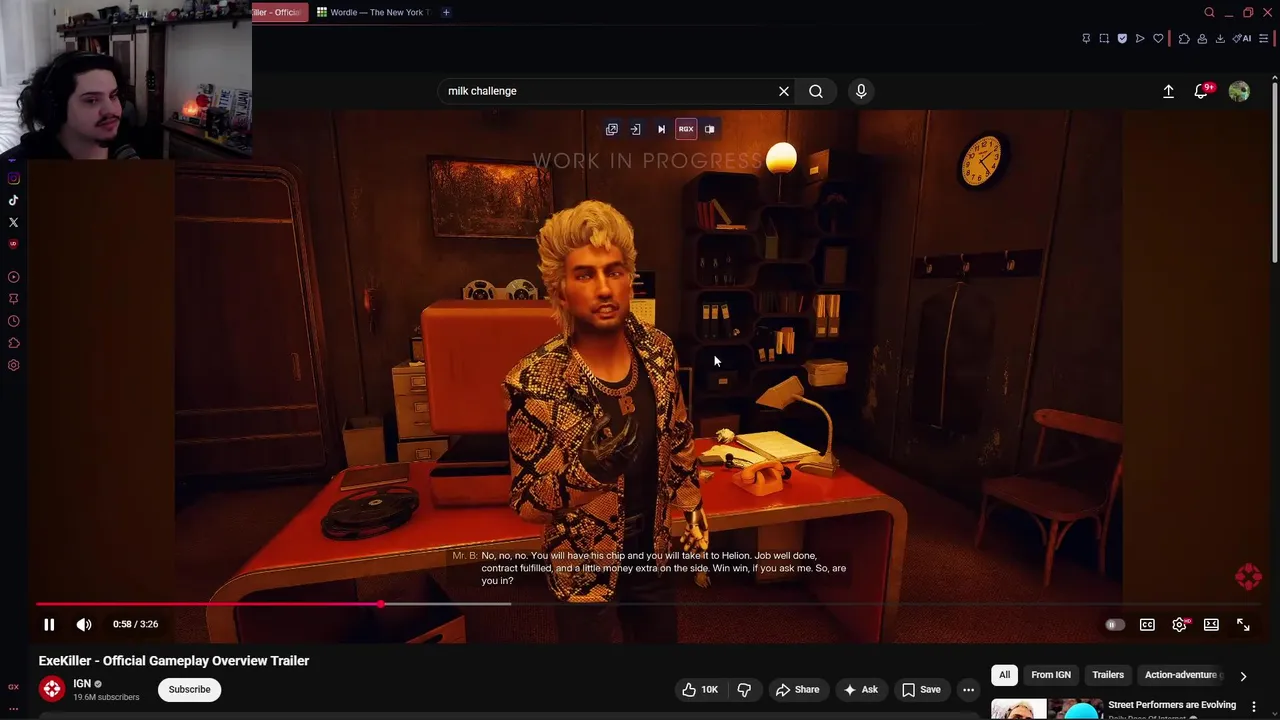Take a snapshot with capture icon

click(1104, 39)
